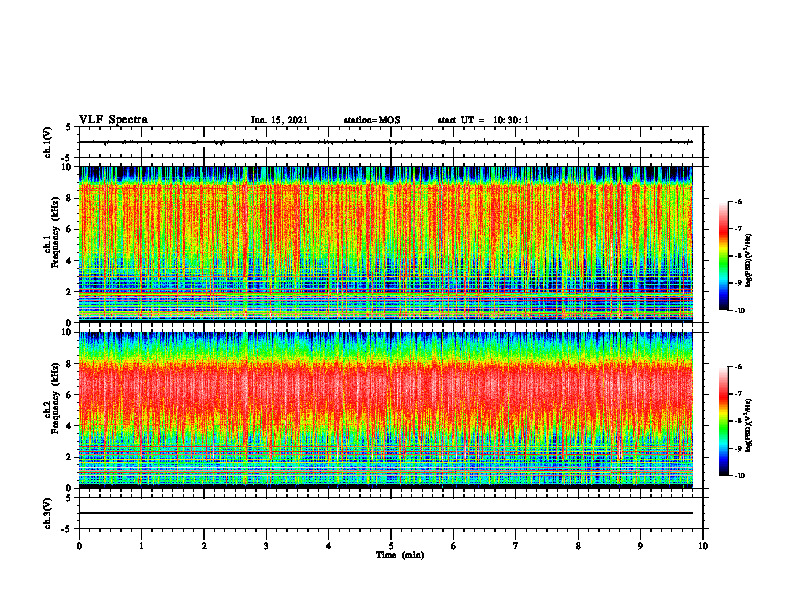Click the ch.1 frequency tick label "4"
The height and width of the screenshot is (612, 792).
(70, 261)
